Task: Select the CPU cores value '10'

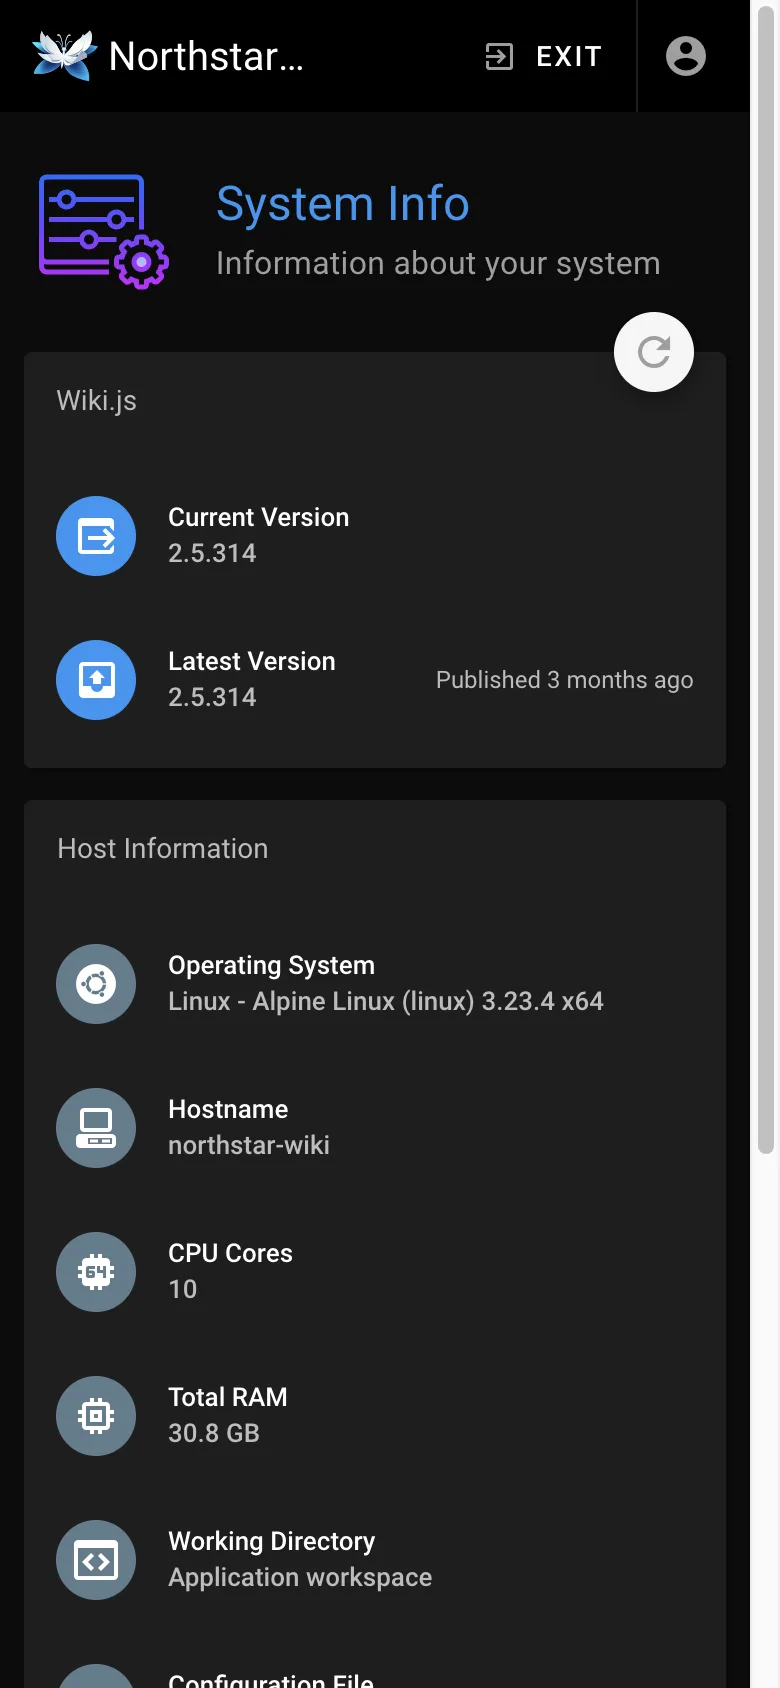Action: [183, 1289]
